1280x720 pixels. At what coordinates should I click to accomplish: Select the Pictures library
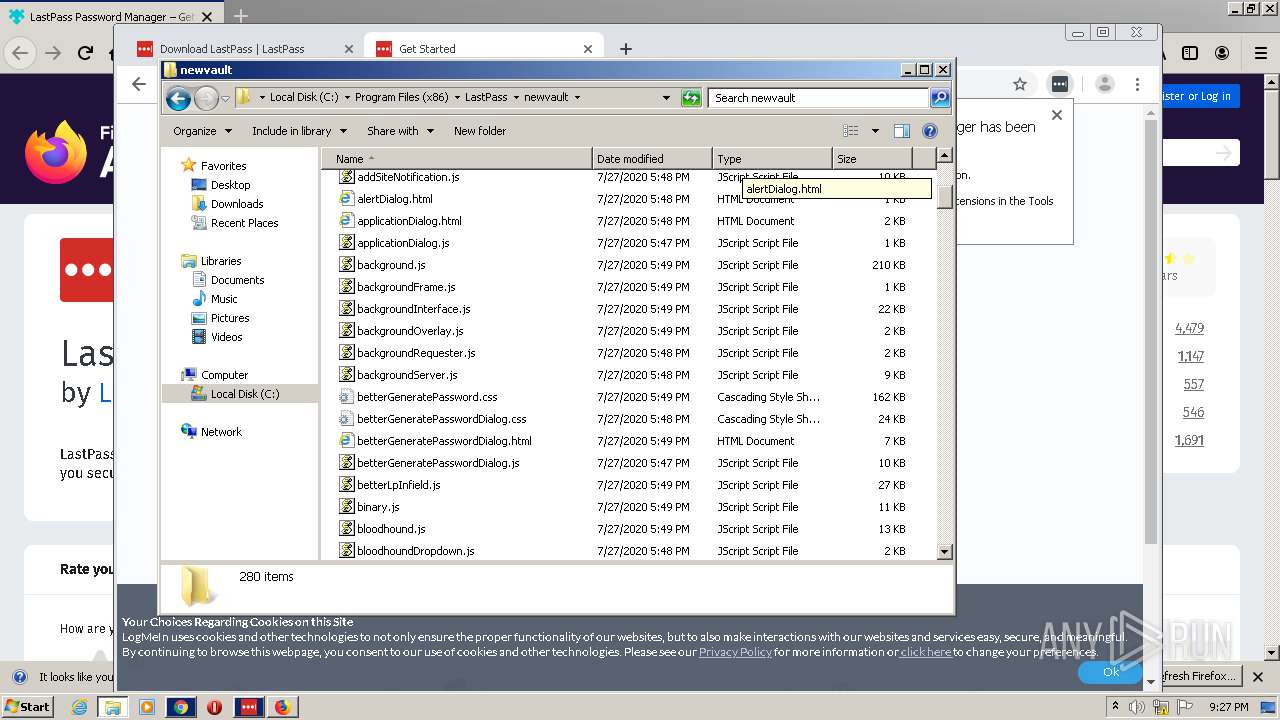(x=230, y=318)
